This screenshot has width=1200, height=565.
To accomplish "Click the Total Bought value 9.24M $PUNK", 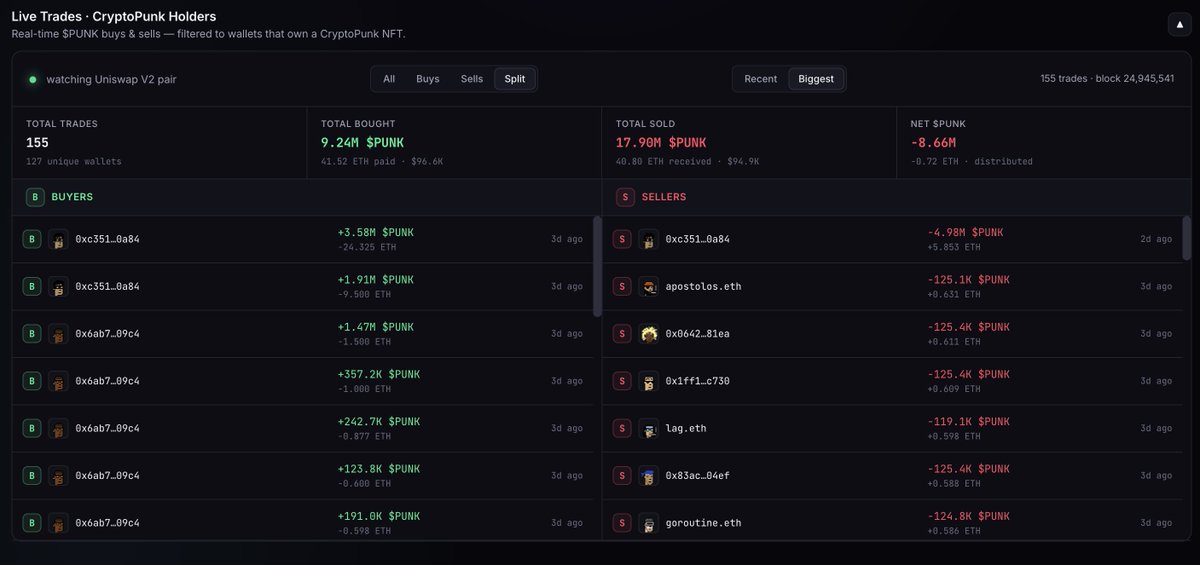I will pos(362,143).
